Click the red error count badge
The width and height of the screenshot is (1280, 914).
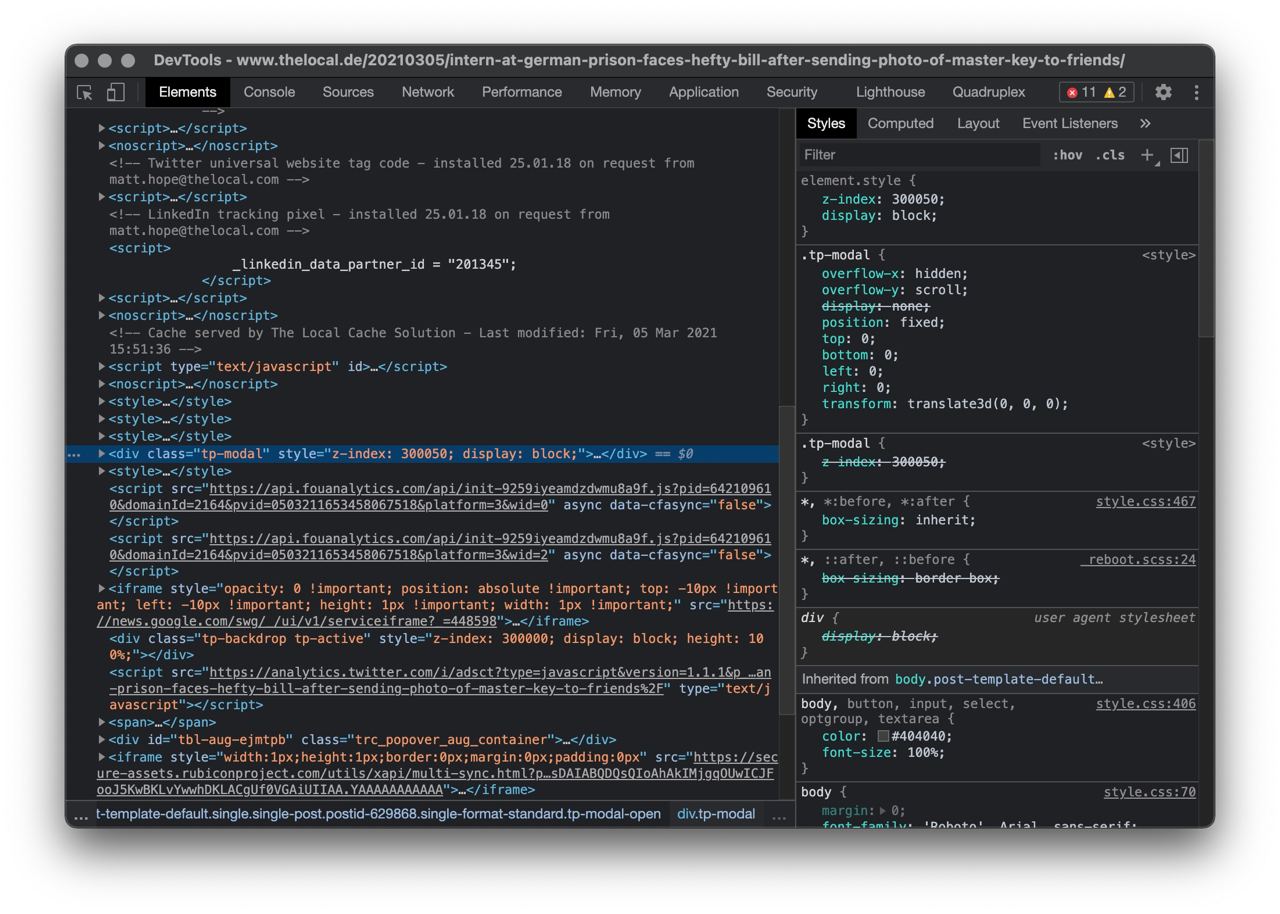(1081, 92)
